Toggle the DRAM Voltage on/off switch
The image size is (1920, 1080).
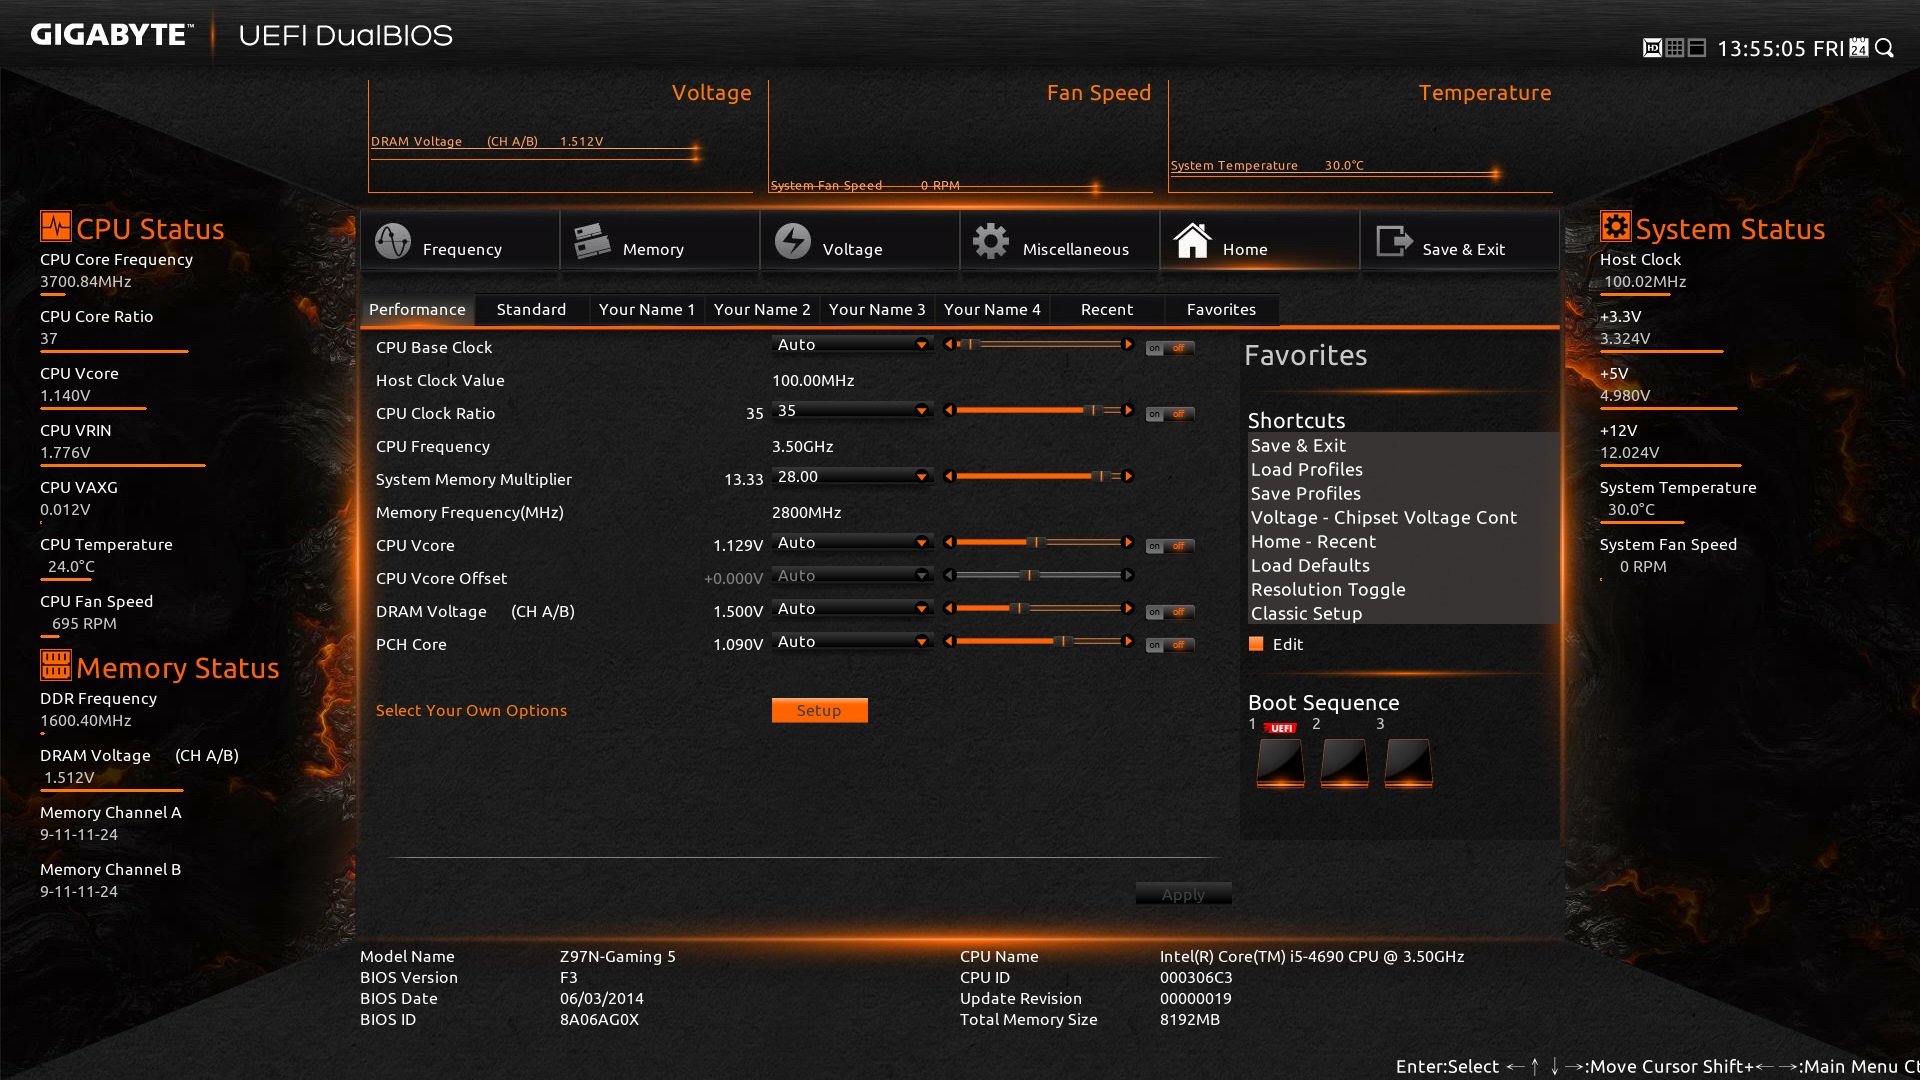[x=1170, y=612]
